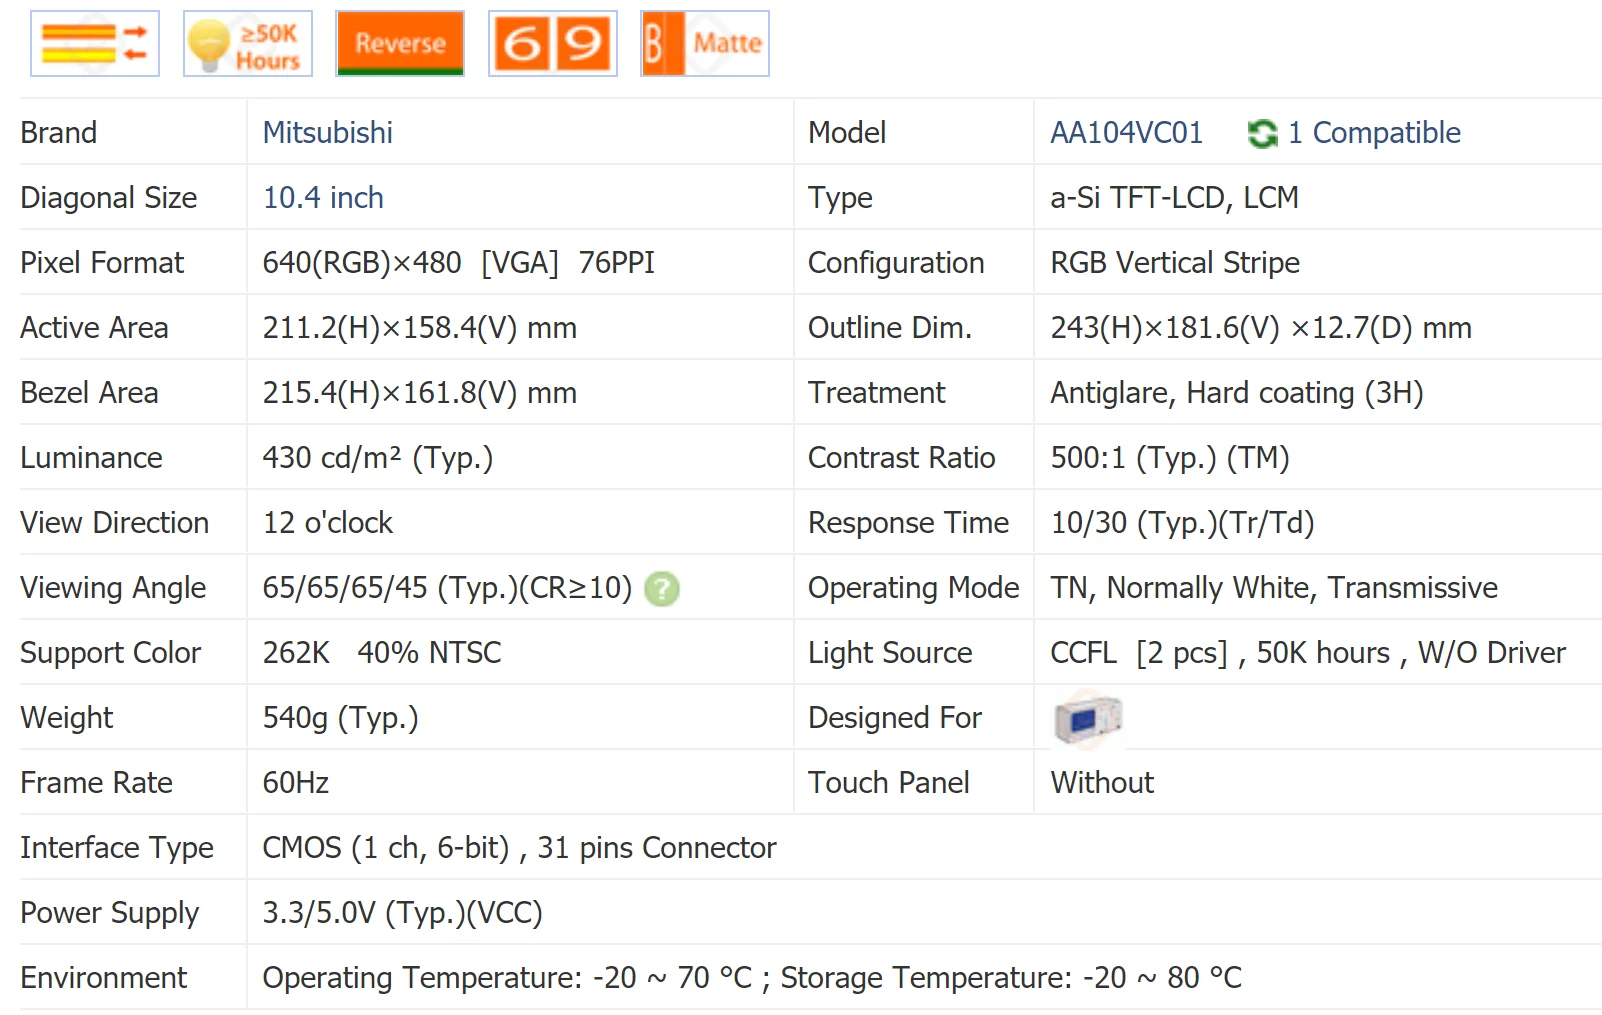
Task: Select the 540g (Typ.) weight value
Action: (340, 718)
